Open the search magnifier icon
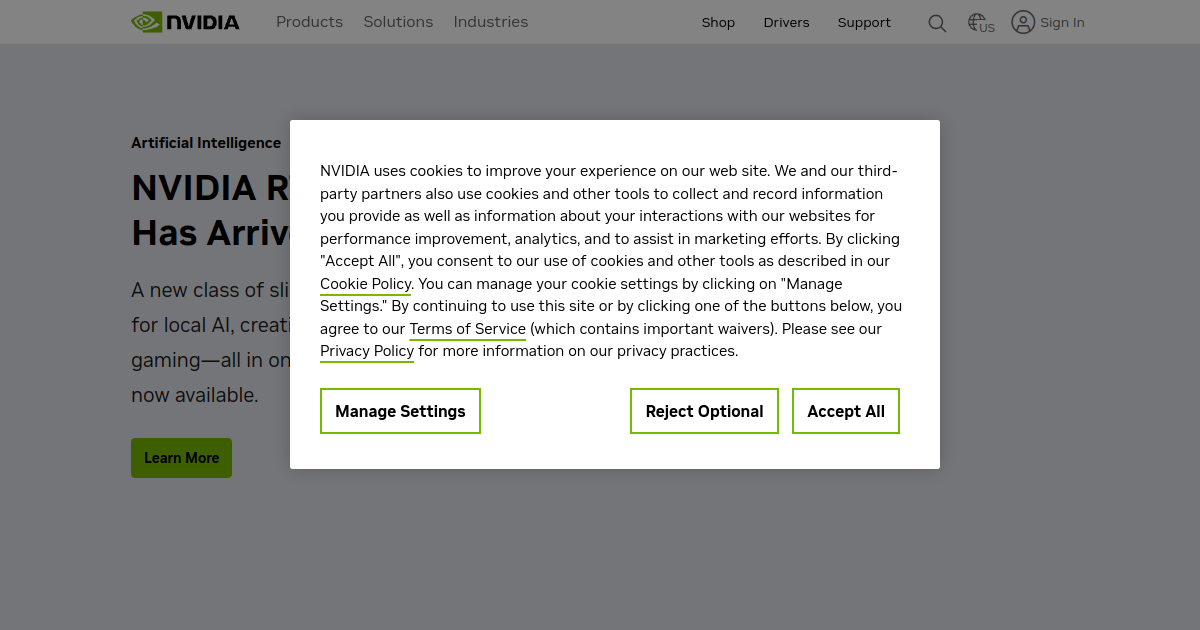The width and height of the screenshot is (1200, 630). pyautogui.click(x=937, y=23)
